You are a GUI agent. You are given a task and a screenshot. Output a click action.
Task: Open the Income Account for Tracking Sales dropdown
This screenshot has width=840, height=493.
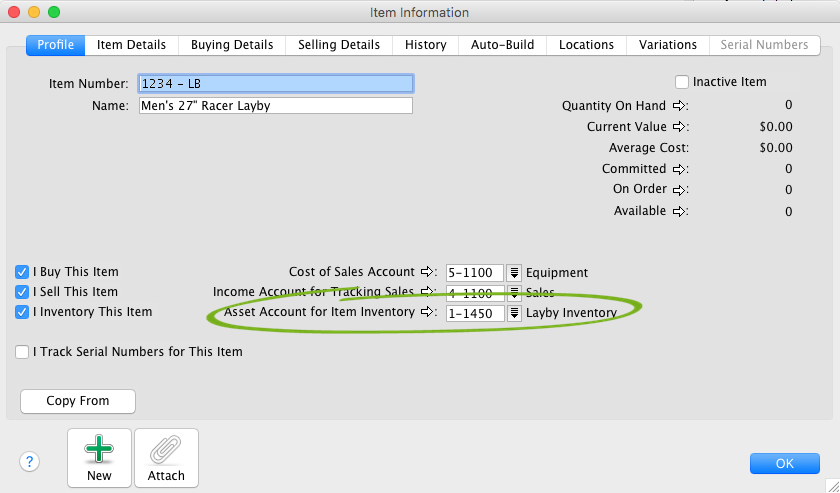click(x=514, y=293)
